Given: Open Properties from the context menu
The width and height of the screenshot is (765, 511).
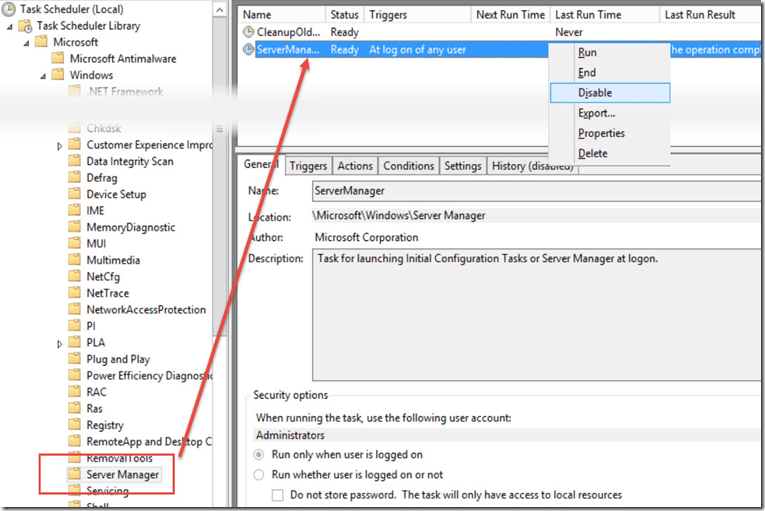Looking at the screenshot, I should pos(601,133).
